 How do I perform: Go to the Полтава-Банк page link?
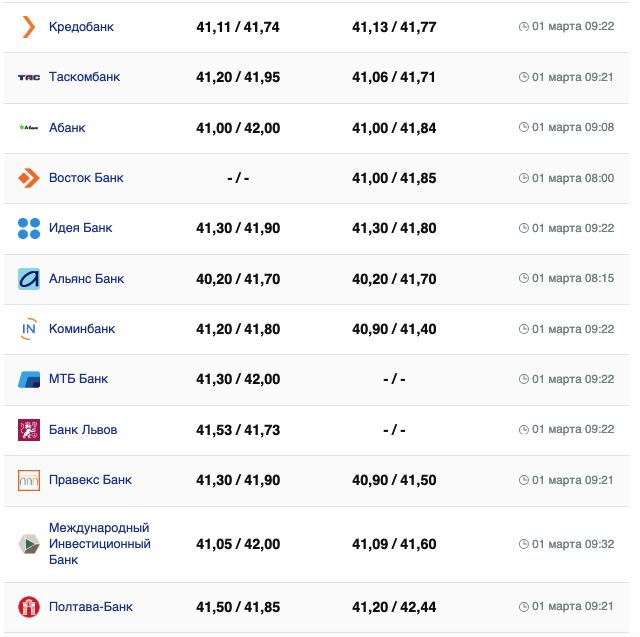coord(90,607)
